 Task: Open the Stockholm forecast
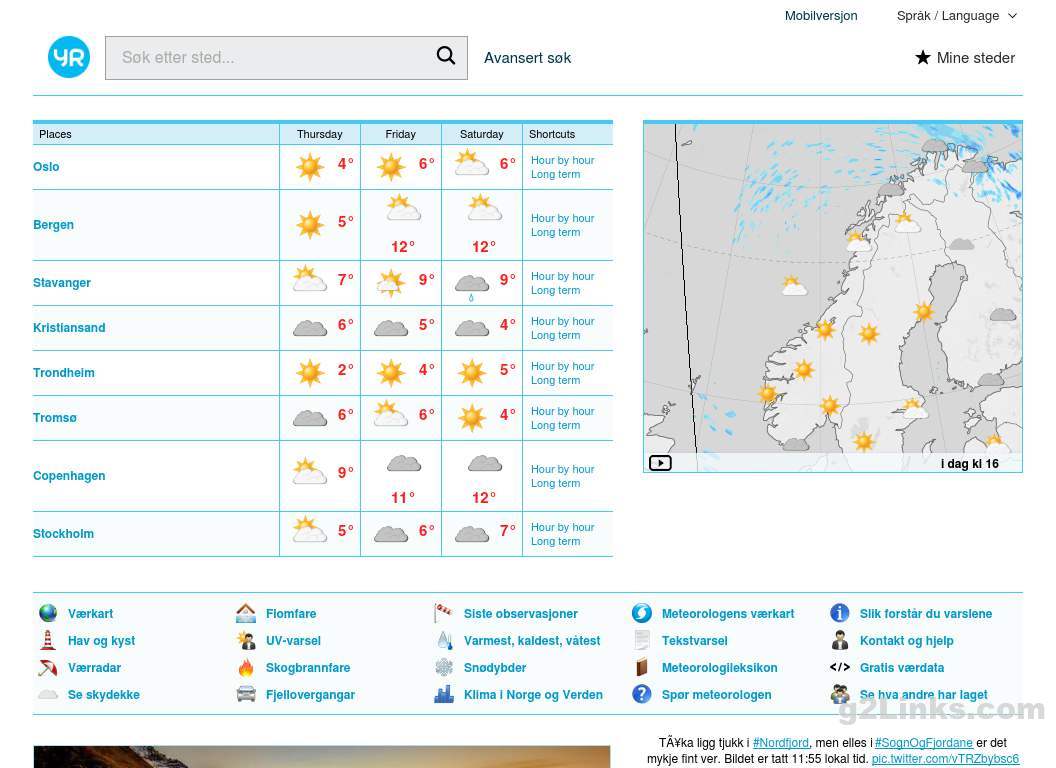[x=63, y=534]
